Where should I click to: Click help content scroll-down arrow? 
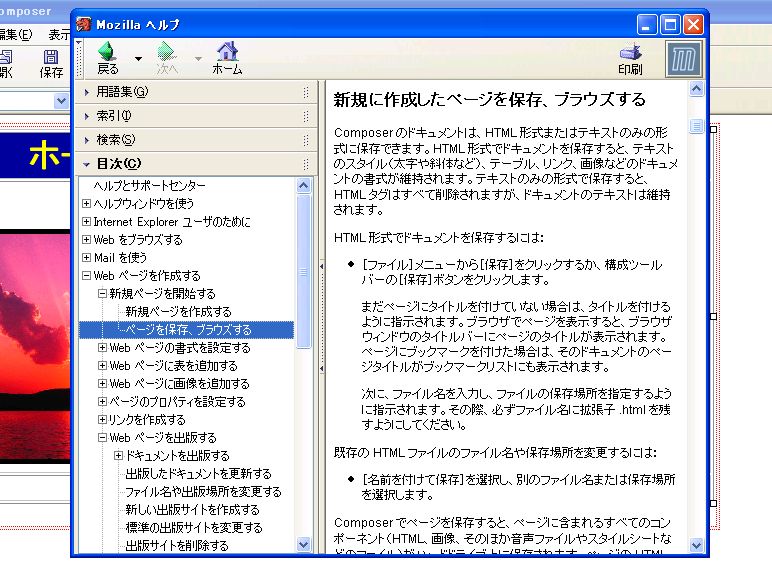pos(696,545)
